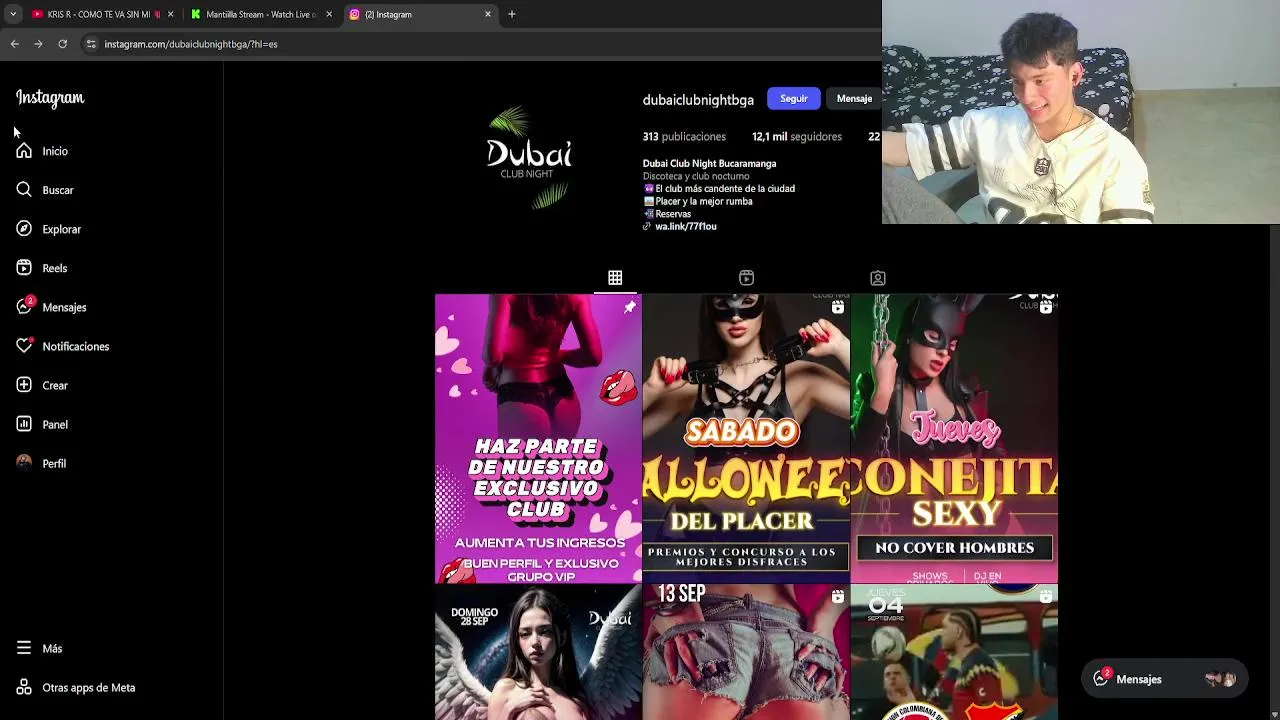Open Otras apps de Meta
1280x720 pixels.
click(76, 687)
